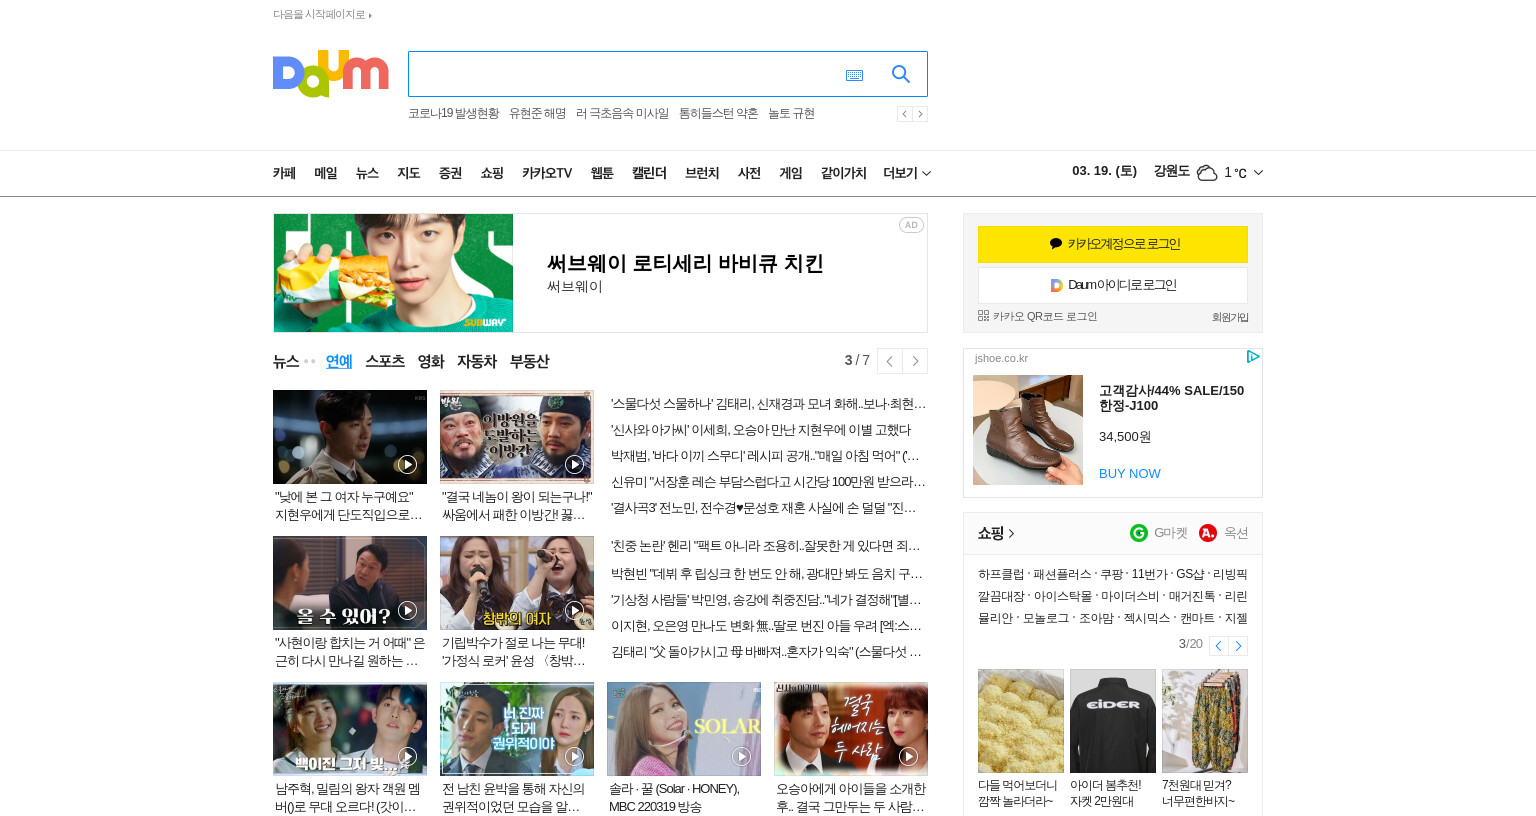1536x816 pixels.
Task: Go to previous news page arrow
Action: 889,361
